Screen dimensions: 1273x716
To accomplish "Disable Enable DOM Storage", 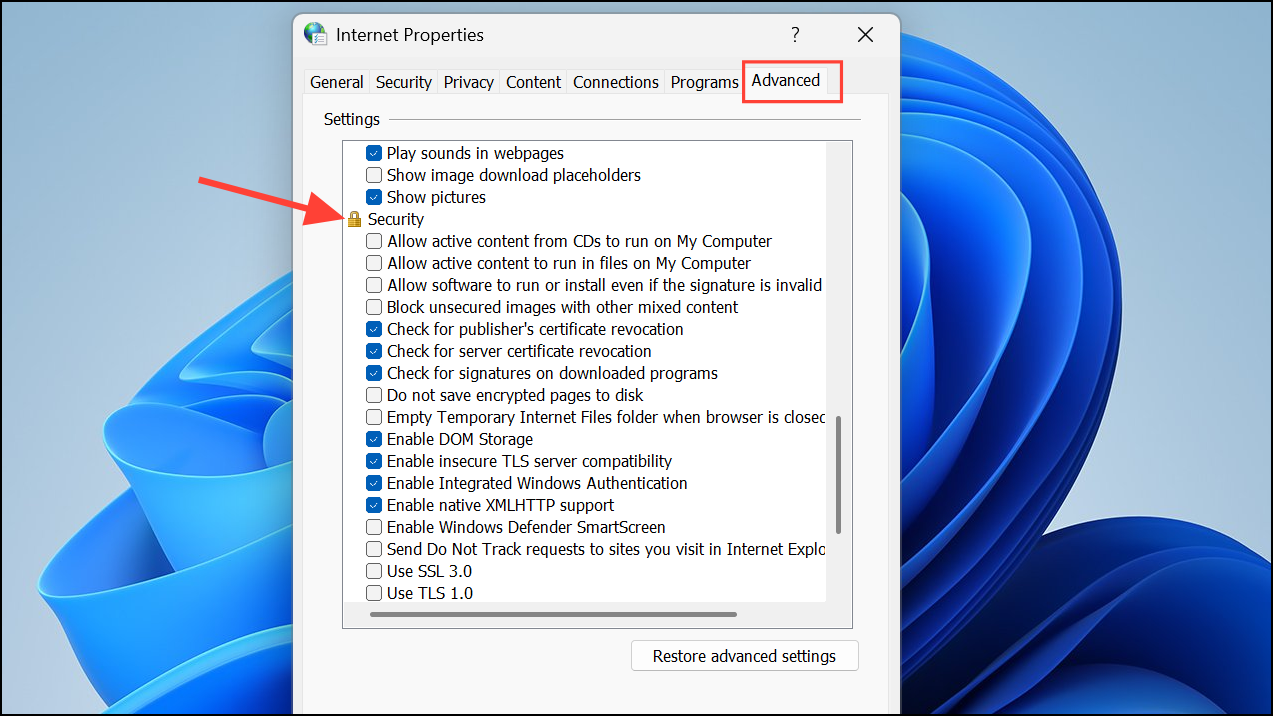I will tap(374, 439).
